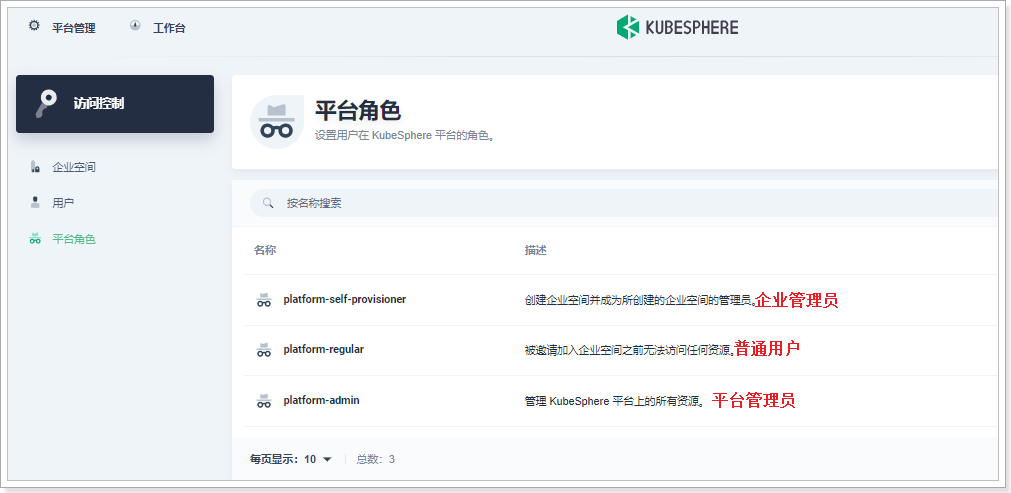Click the large 平台角色 header icon

point(277,122)
